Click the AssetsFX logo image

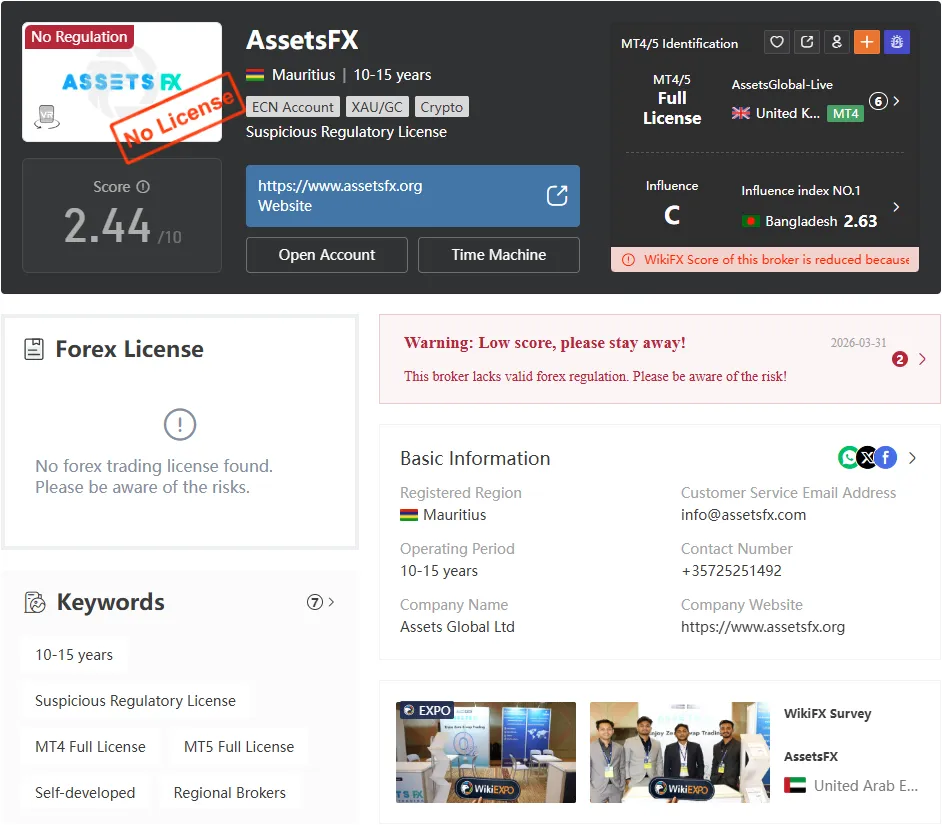[x=122, y=82]
